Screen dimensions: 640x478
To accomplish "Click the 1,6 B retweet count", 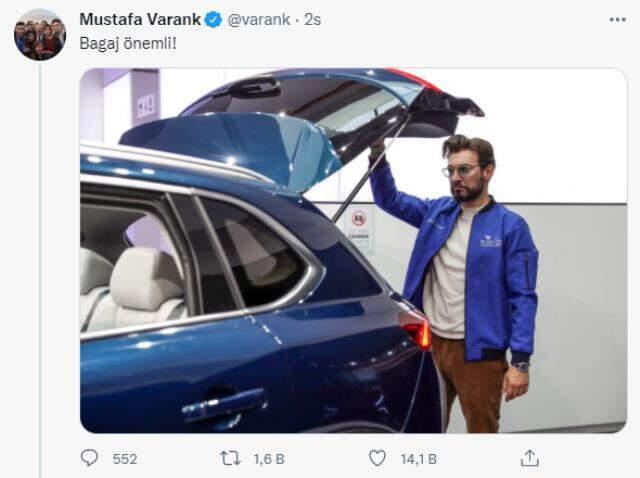I will click(269, 459).
